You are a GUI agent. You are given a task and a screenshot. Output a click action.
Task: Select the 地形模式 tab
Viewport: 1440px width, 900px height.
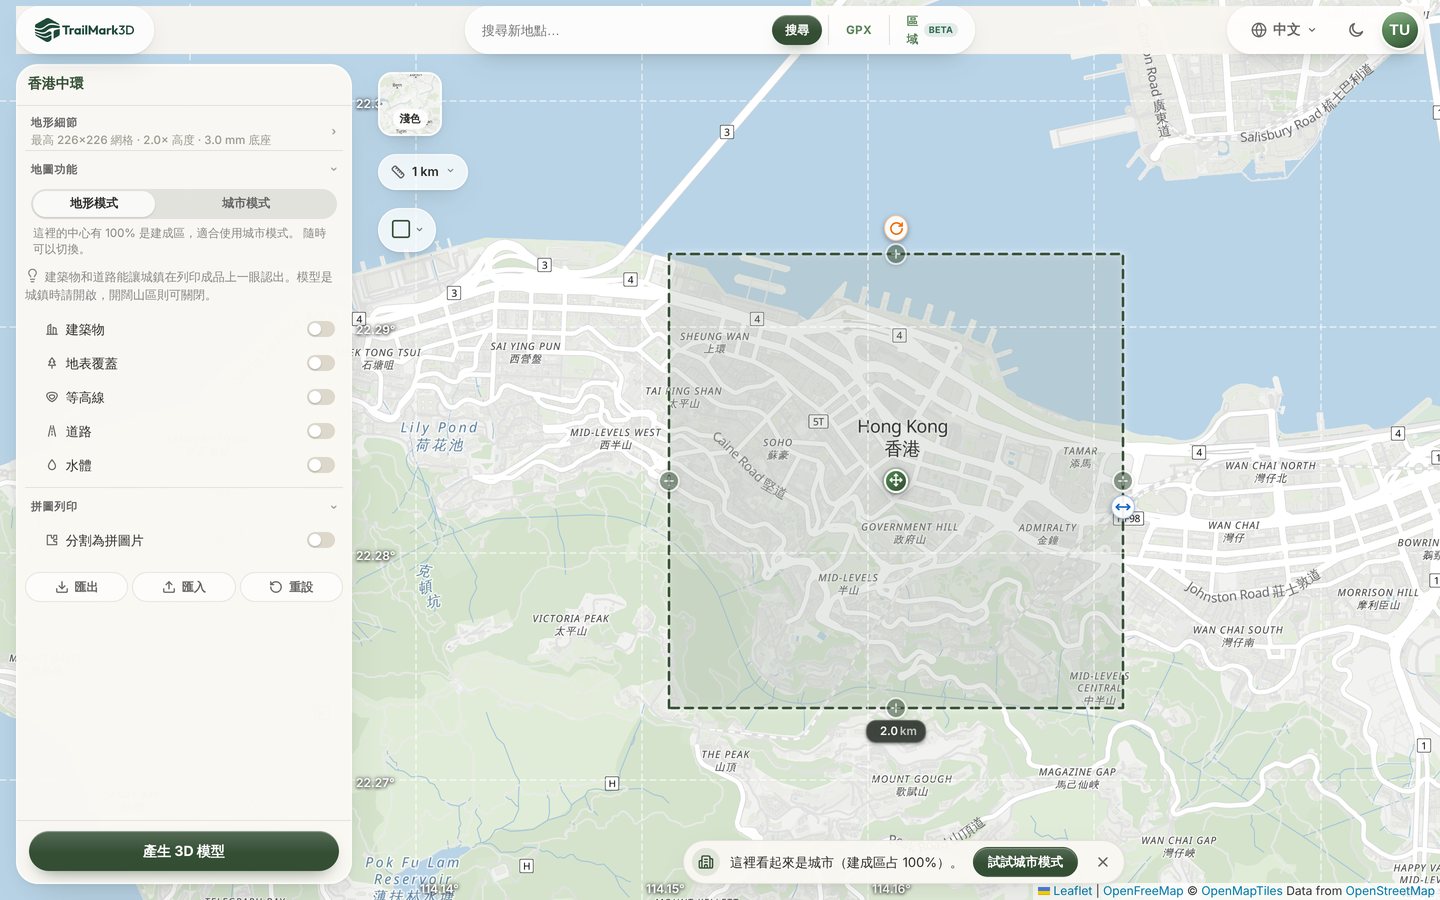94,203
